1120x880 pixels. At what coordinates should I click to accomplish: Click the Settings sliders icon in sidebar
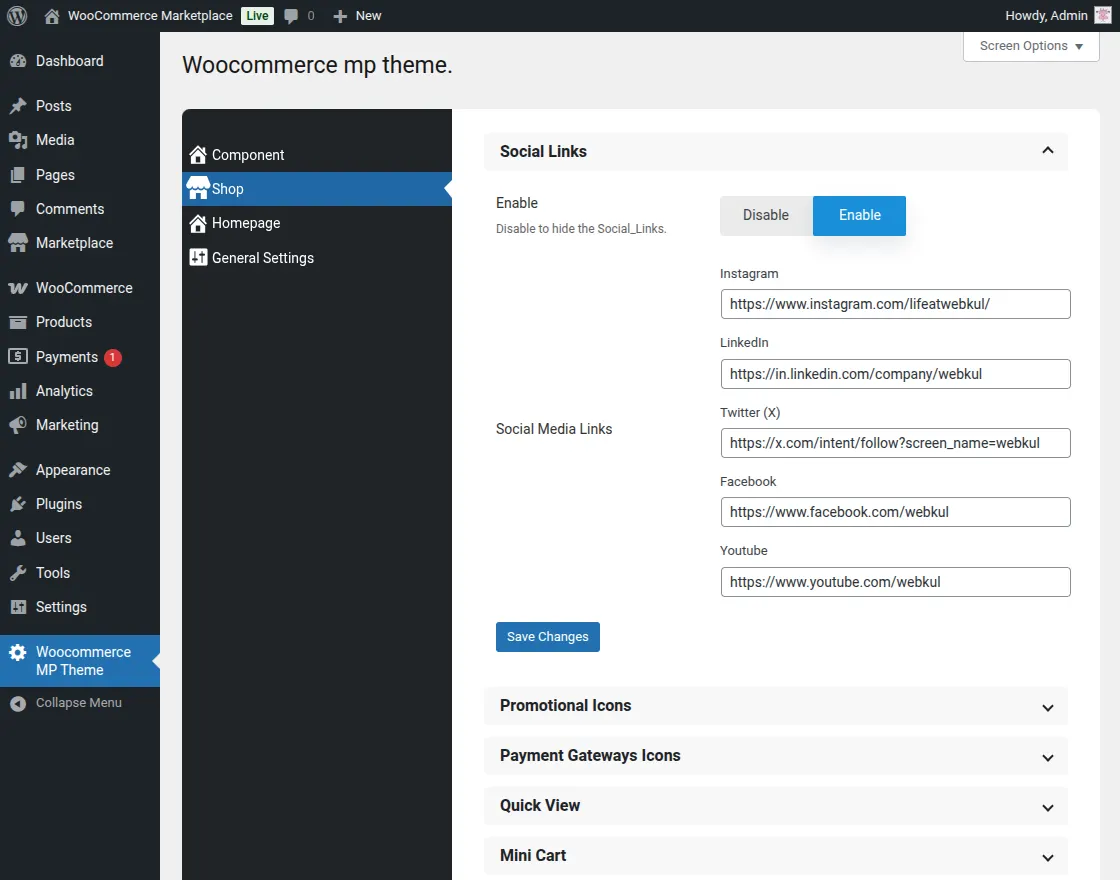(18, 607)
